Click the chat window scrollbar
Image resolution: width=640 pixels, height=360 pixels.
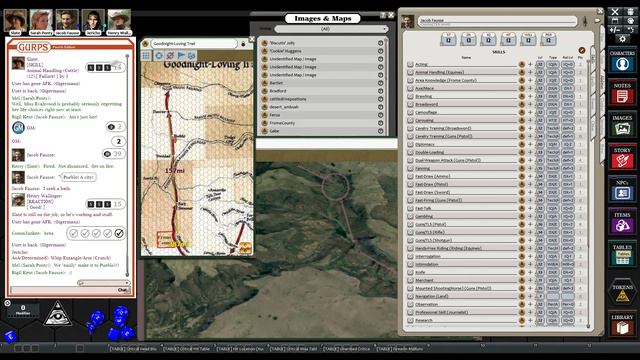pyautogui.click(x=127, y=165)
